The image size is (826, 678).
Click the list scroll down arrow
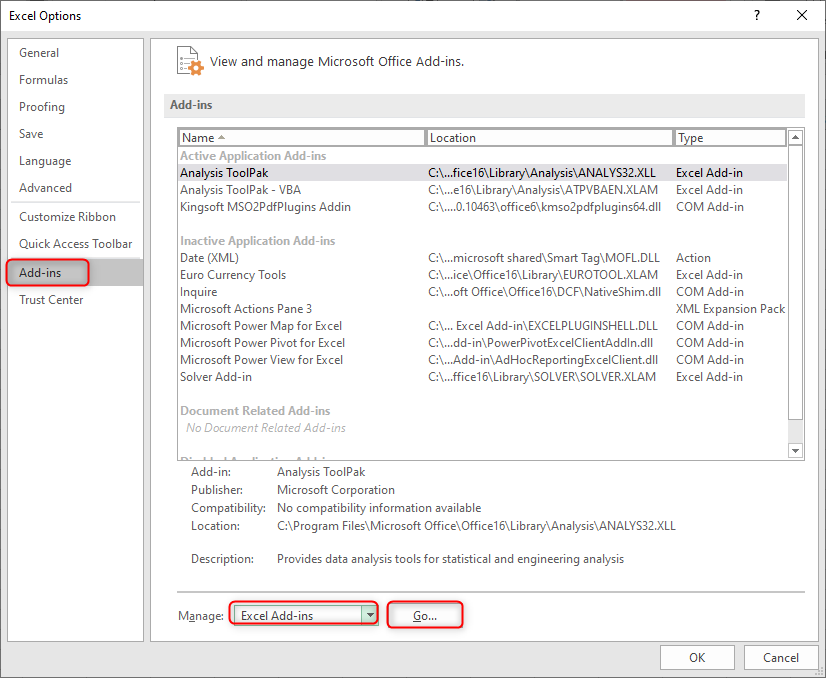point(795,450)
